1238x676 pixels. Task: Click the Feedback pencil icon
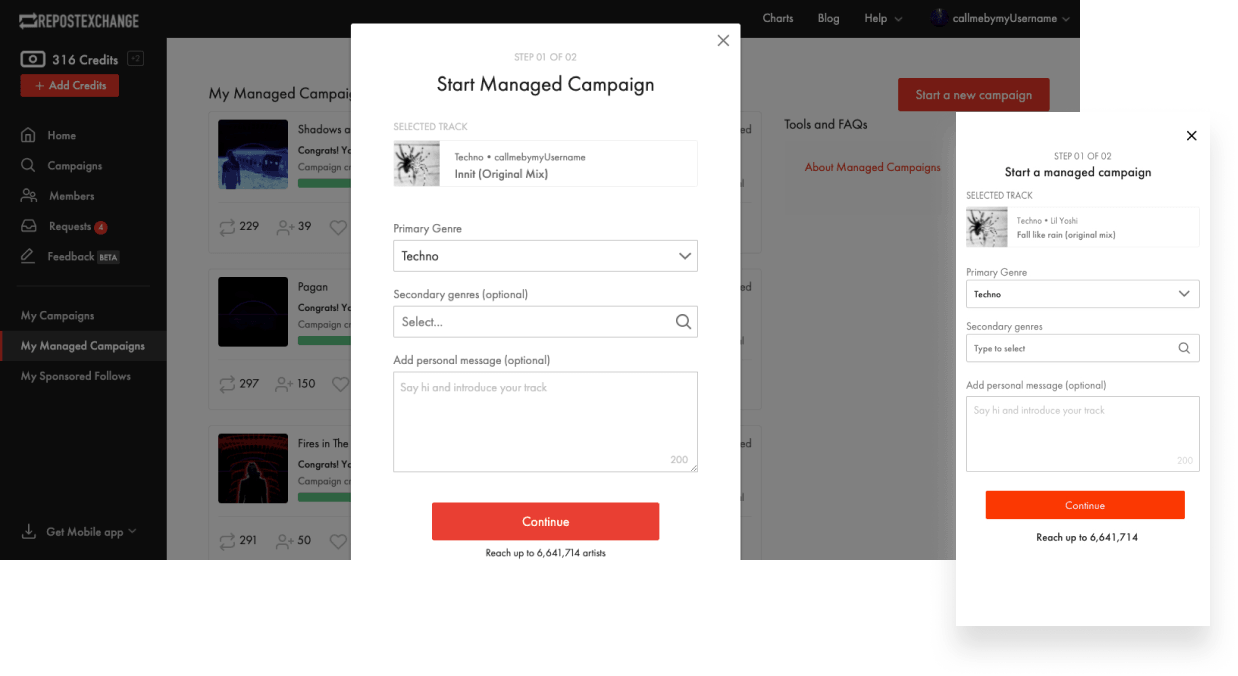point(29,257)
